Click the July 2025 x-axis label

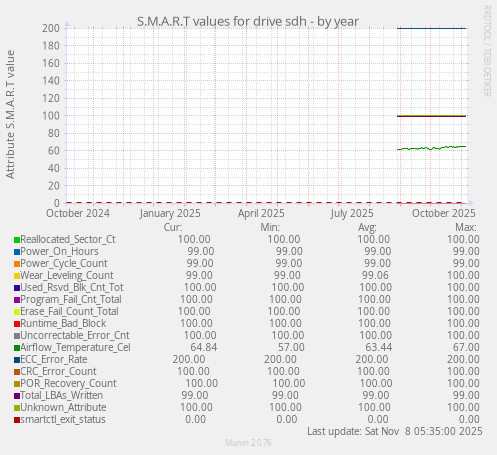coord(352,214)
